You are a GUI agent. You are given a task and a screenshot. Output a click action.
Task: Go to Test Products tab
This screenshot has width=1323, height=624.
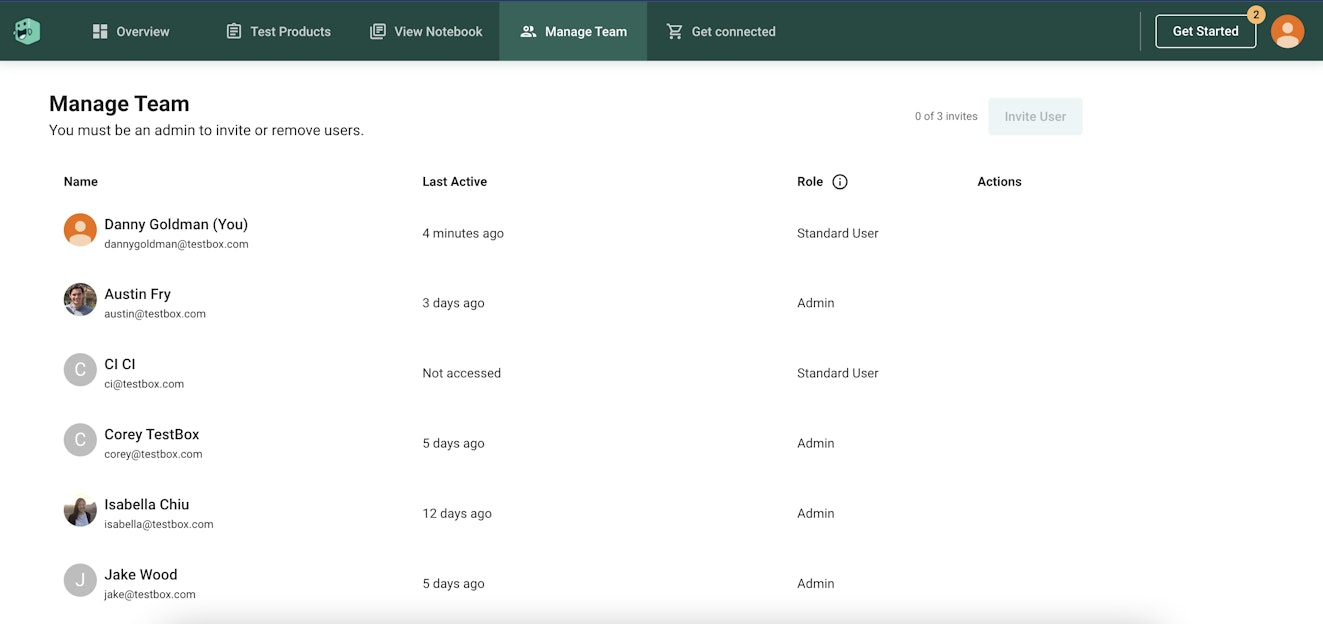point(278,31)
